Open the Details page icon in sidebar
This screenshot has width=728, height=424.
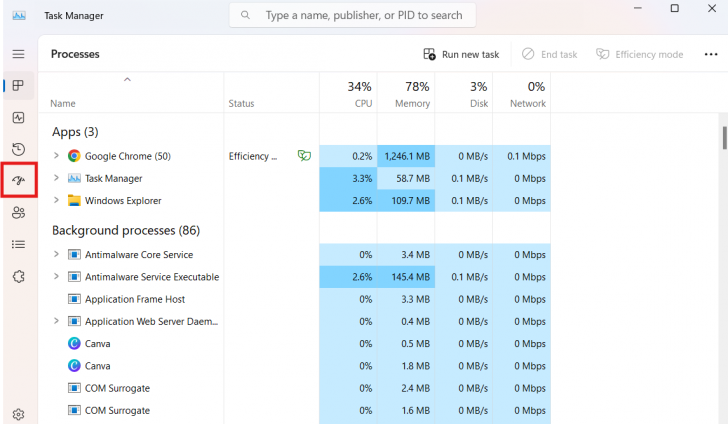[x=19, y=244]
